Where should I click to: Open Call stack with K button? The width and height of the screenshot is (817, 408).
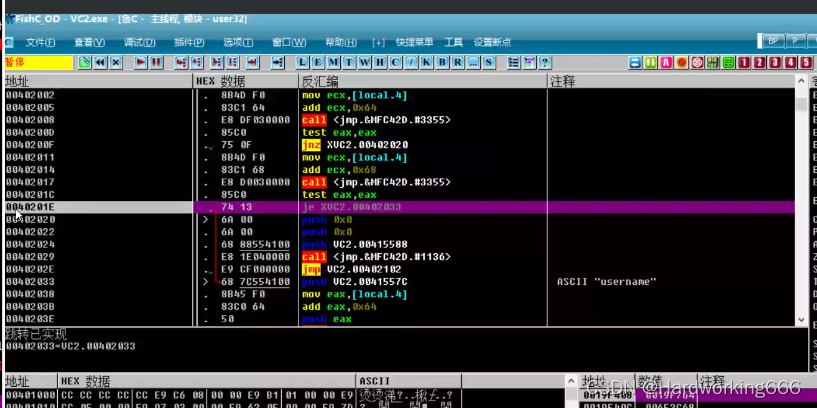coord(427,63)
